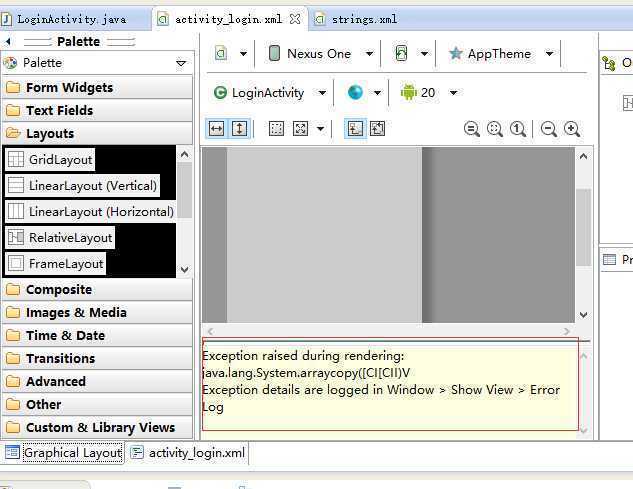Click zoom dotted-circle magnifier icon
Viewport: 633px width, 489px height.
495,129
